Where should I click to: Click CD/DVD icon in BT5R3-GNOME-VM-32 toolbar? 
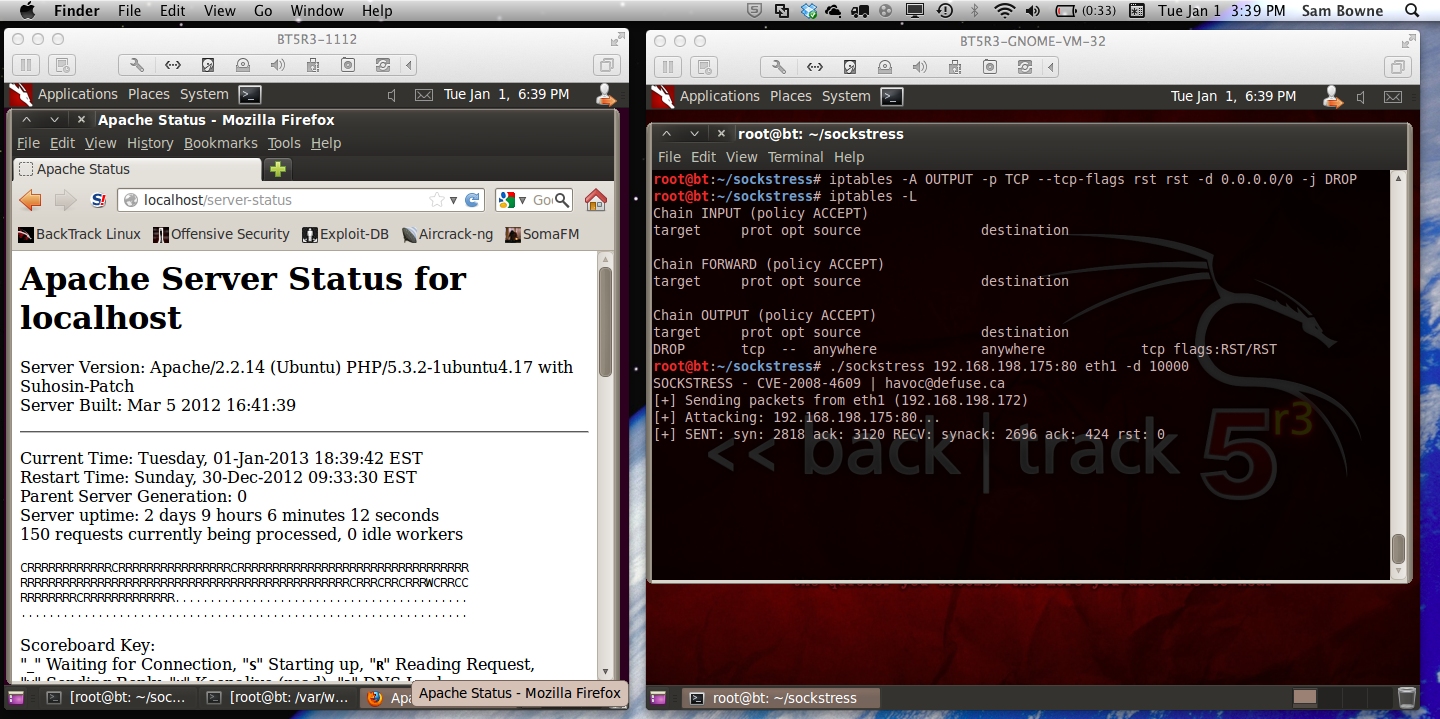(885, 67)
